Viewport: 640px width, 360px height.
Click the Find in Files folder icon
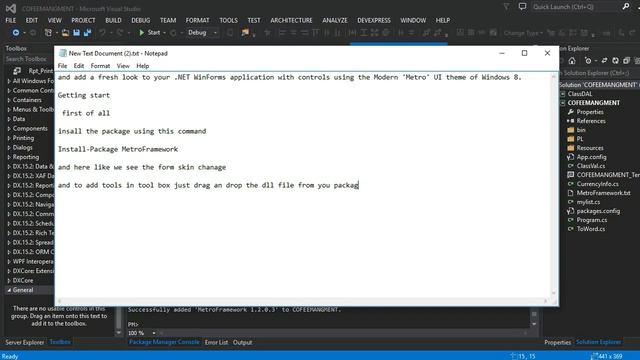pos(245,33)
